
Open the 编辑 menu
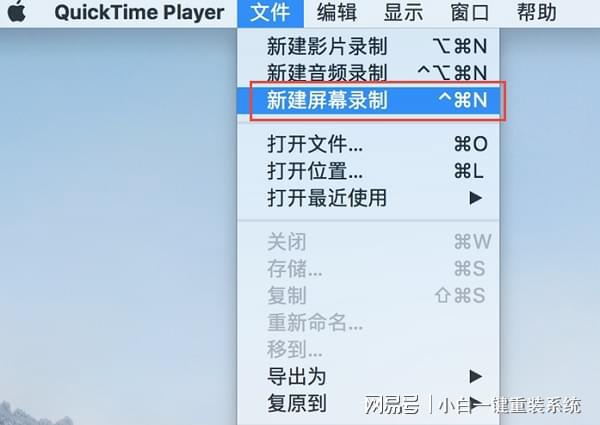pos(337,13)
